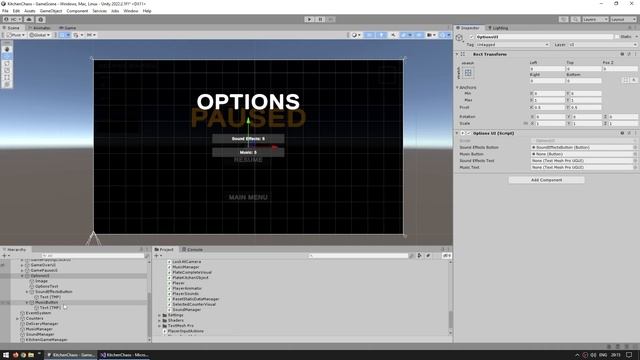The image size is (640, 360).
Task: Open the Window menu
Action: [131, 11]
